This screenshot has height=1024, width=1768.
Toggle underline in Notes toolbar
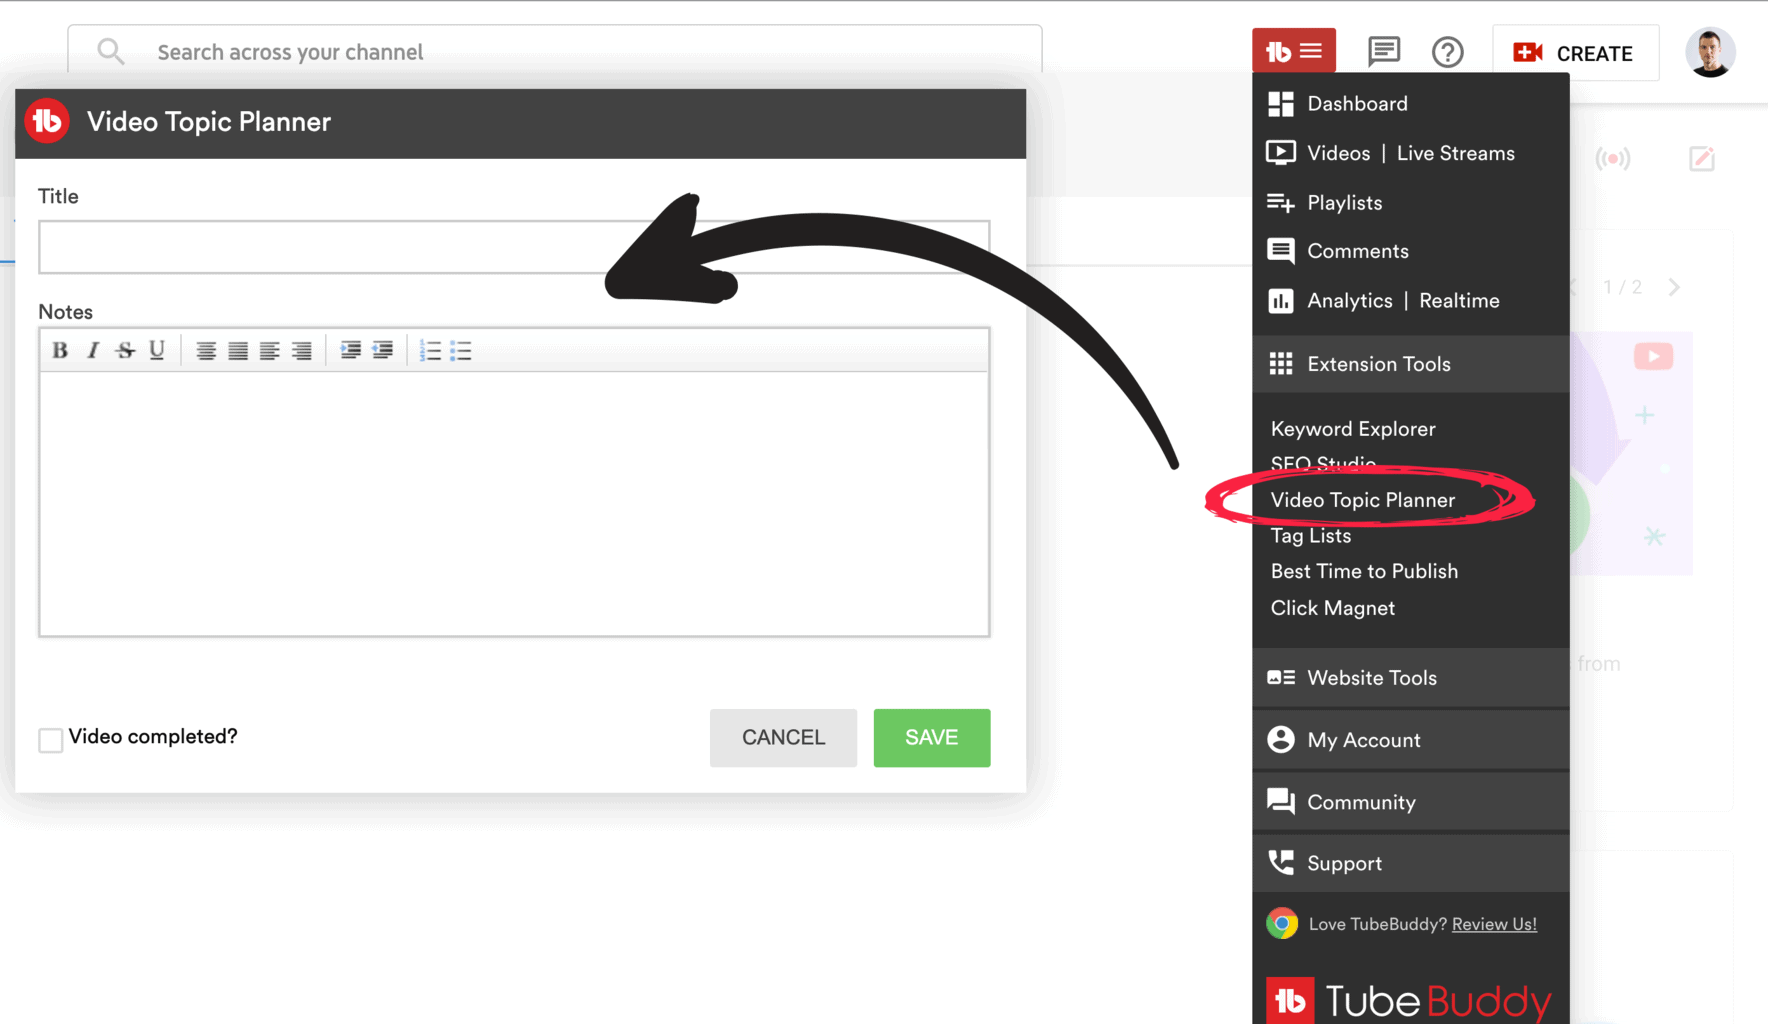(x=157, y=350)
